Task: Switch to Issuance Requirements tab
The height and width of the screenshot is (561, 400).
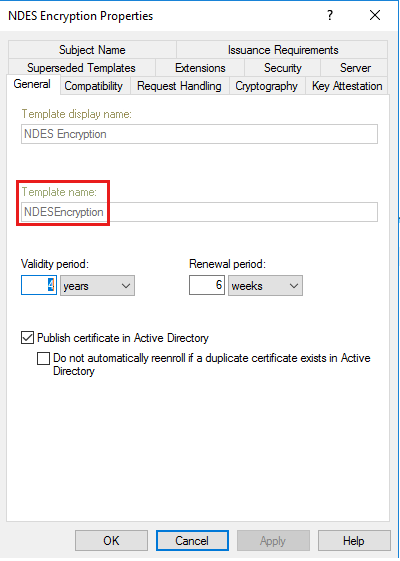Action: pyautogui.click(x=283, y=50)
